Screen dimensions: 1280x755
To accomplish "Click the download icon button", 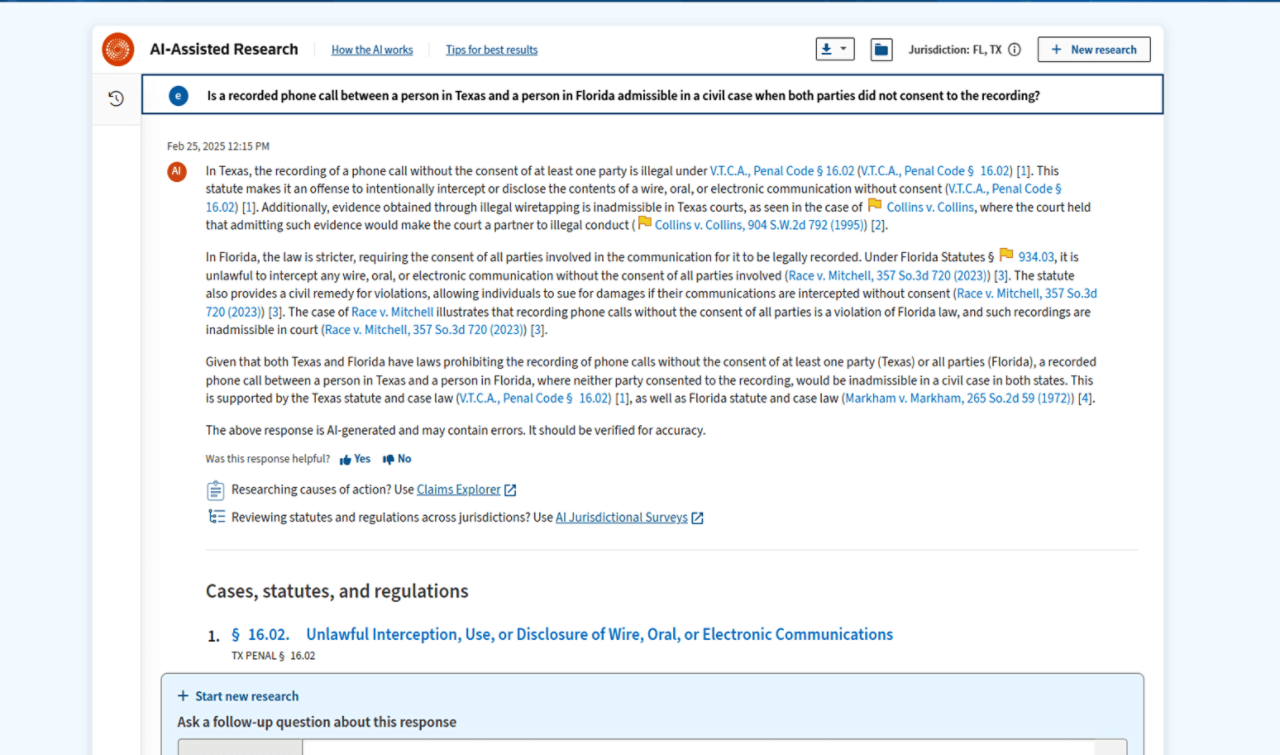I will (x=826, y=49).
